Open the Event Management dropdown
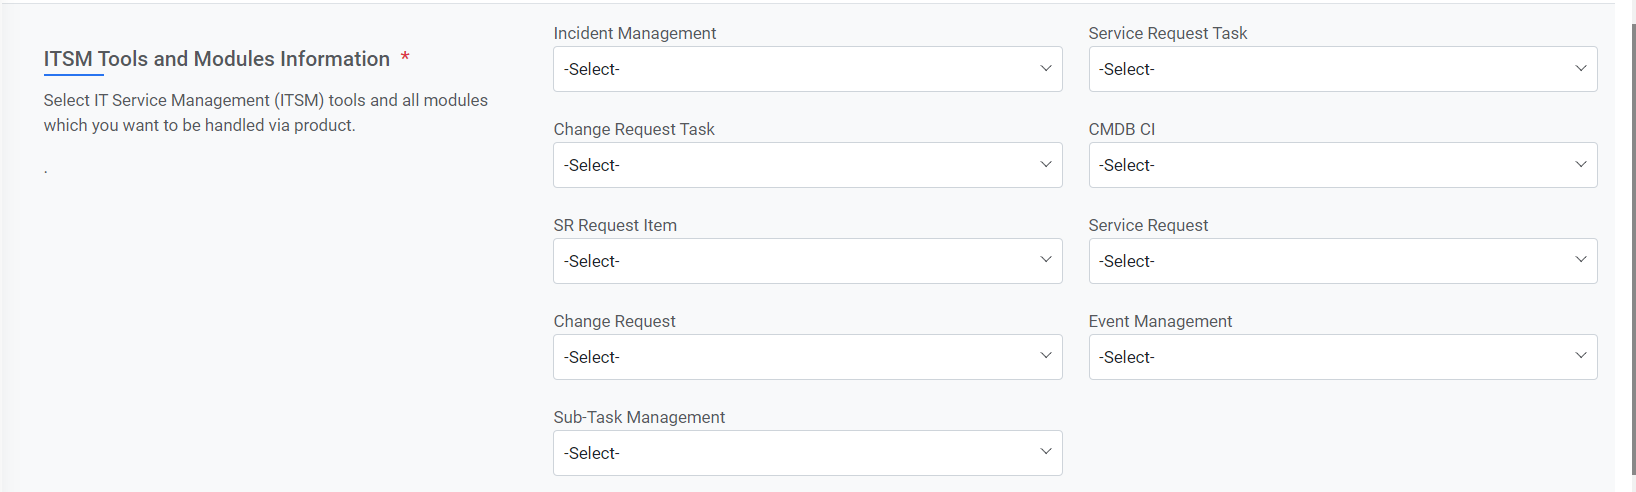 click(1342, 357)
